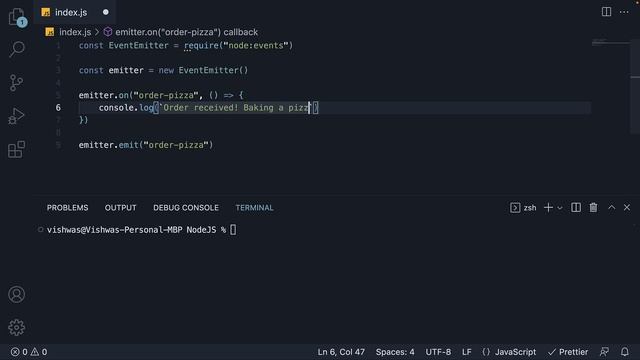640x360 pixels.
Task: Change encoding via UTF-8 status item
Action: [438, 352]
